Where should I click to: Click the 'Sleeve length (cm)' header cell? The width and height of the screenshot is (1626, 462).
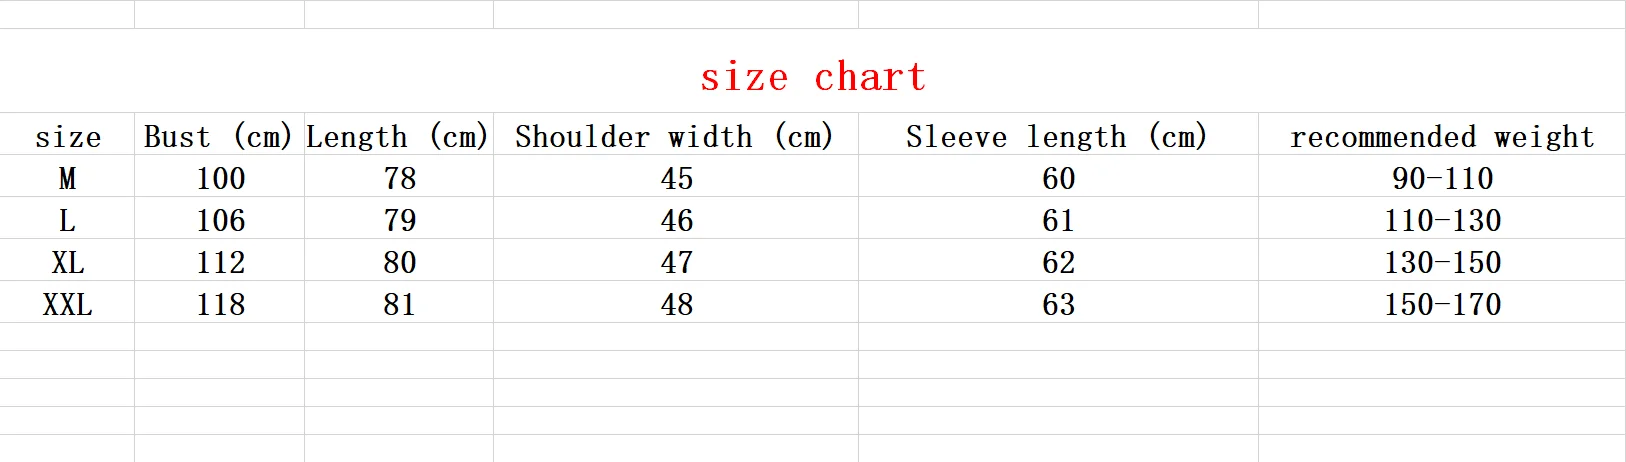1057,134
